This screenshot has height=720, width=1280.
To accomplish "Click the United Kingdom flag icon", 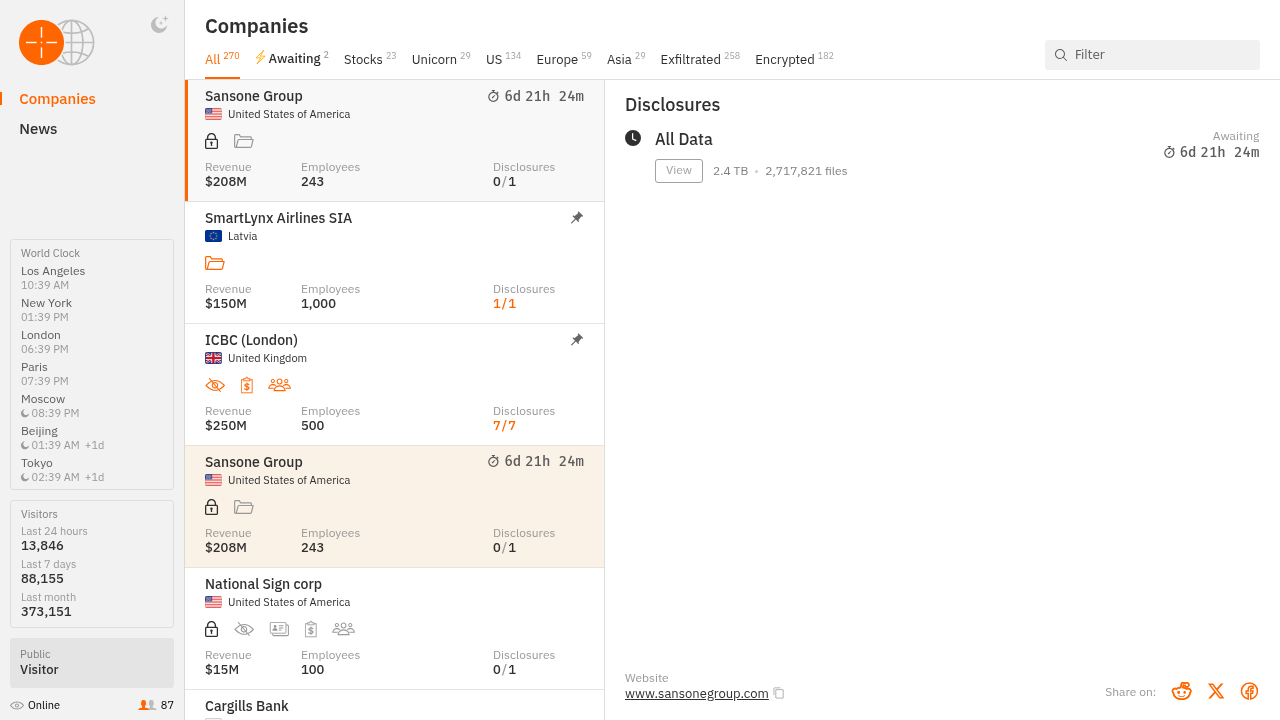I will [213, 358].
